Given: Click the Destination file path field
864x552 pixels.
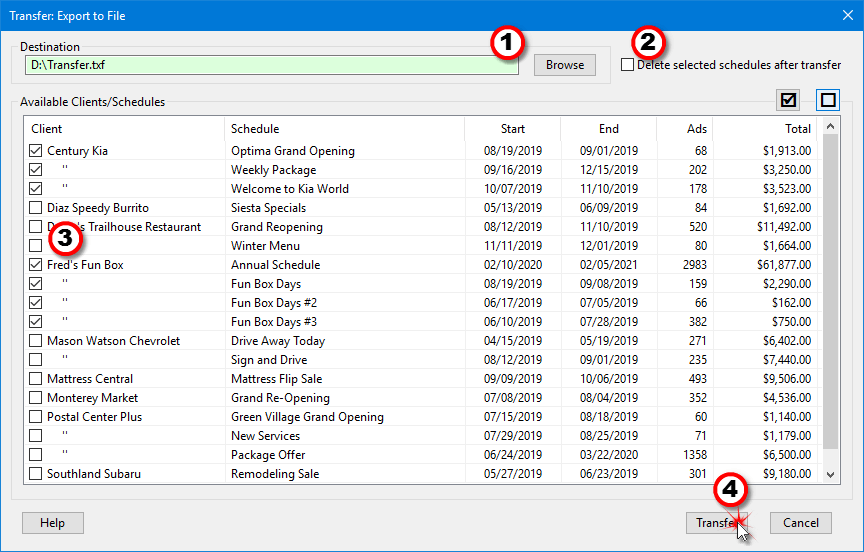Looking at the screenshot, I should coord(272,64).
